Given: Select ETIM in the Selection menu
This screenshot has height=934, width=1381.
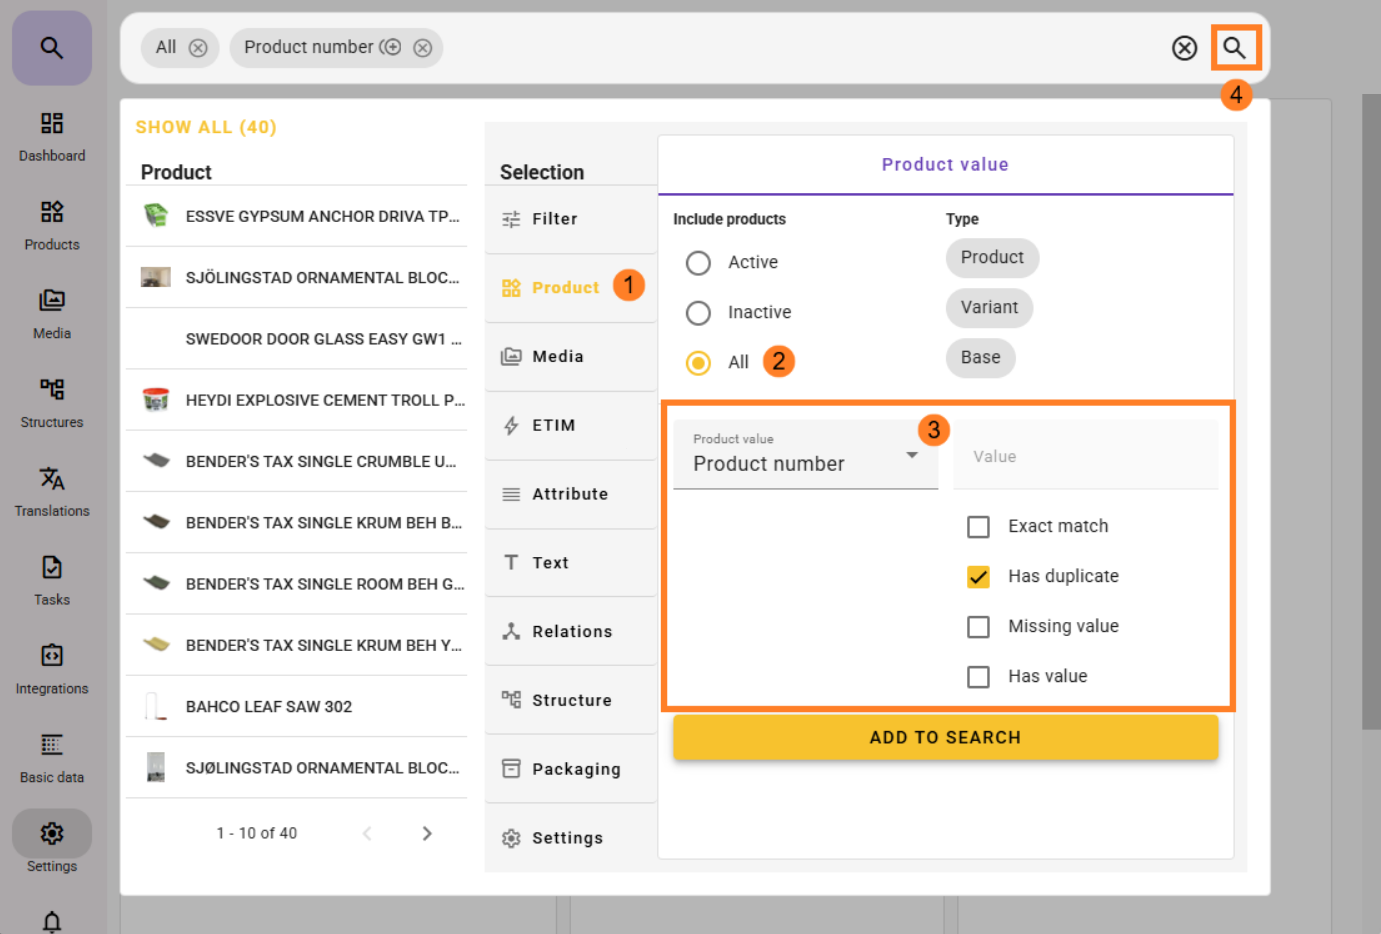Looking at the screenshot, I should [553, 425].
